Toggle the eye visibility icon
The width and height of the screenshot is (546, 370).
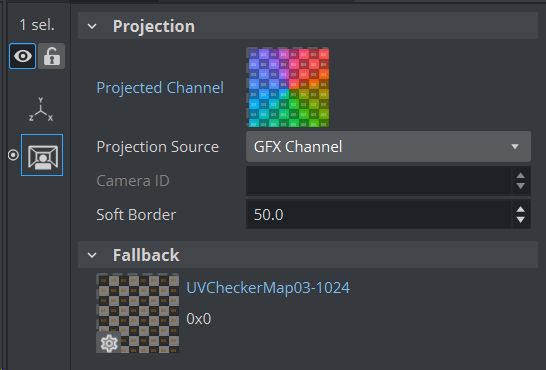[22, 56]
